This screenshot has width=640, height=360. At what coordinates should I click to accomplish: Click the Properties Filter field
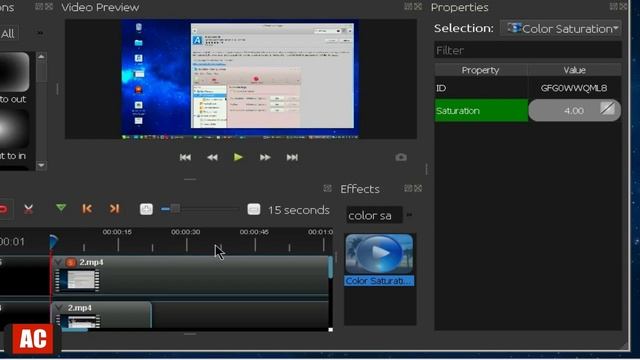click(528, 50)
